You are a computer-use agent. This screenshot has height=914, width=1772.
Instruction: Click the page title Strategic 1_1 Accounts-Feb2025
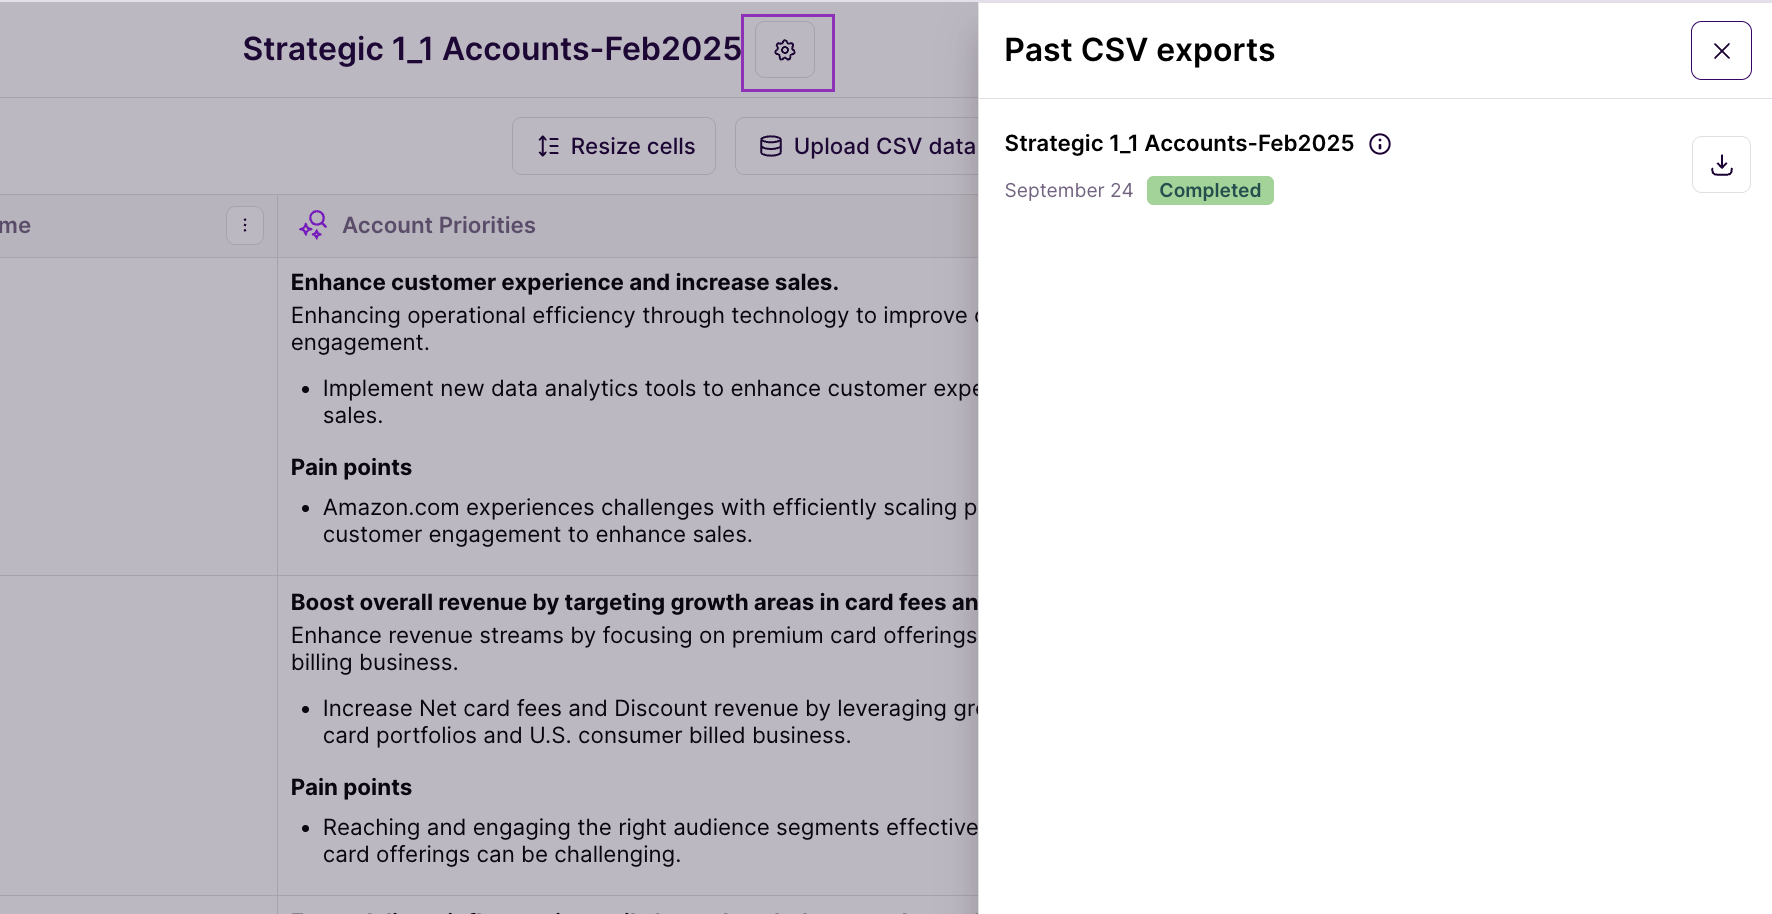pos(491,49)
